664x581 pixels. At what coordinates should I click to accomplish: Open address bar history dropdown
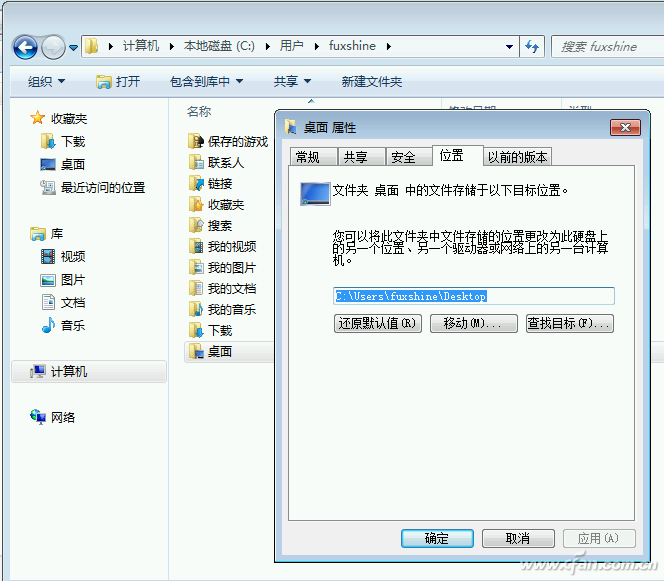(509, 47)
